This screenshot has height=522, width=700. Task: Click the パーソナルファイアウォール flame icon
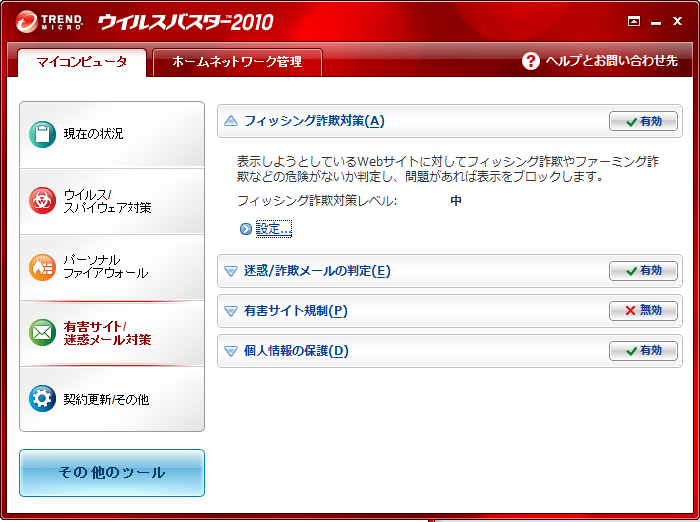tap(42, 267)
